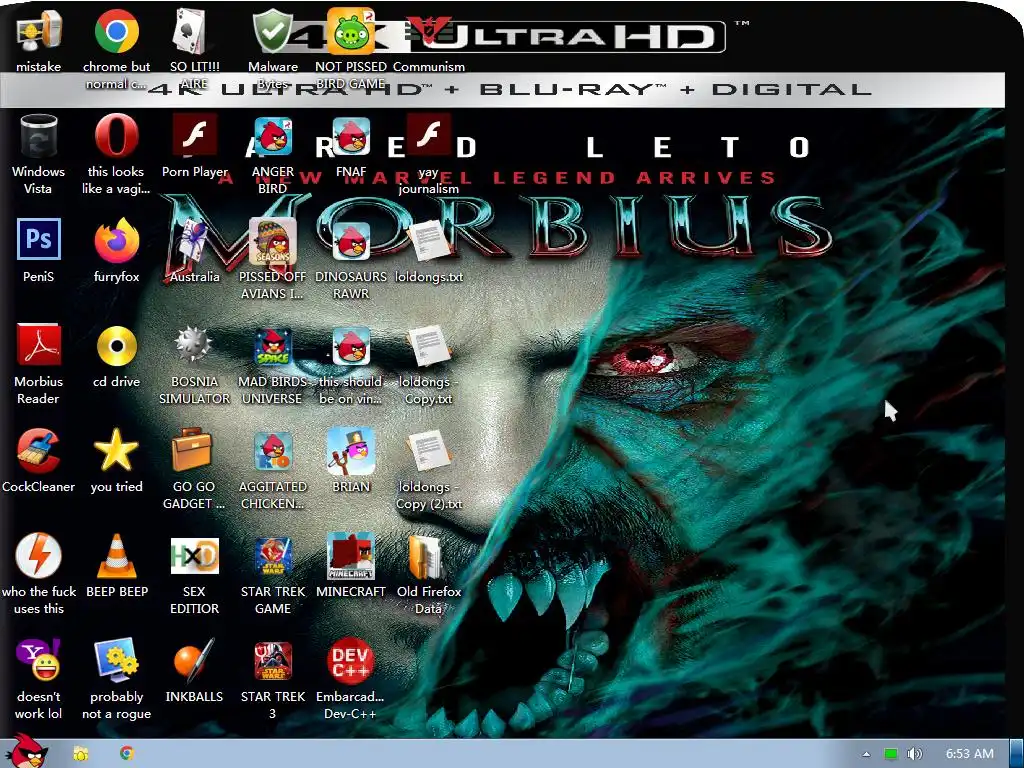Open the 'mistake' computer icon
Screen dimensions: 1024x768
[x=39, y=31]
